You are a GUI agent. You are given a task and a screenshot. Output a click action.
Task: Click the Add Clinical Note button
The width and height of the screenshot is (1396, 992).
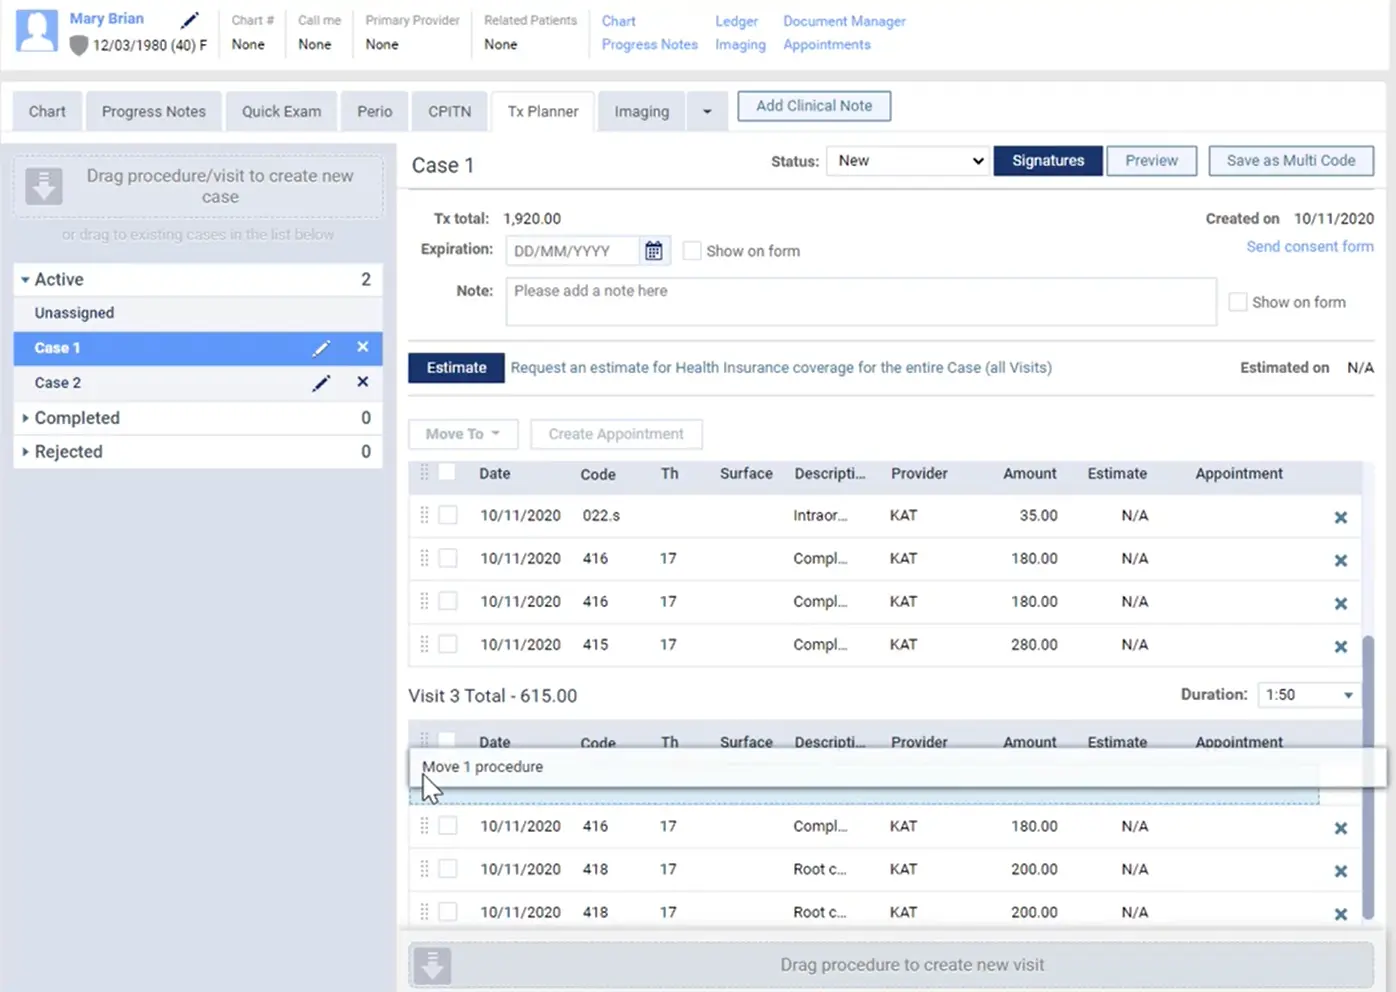click(814, 106)
